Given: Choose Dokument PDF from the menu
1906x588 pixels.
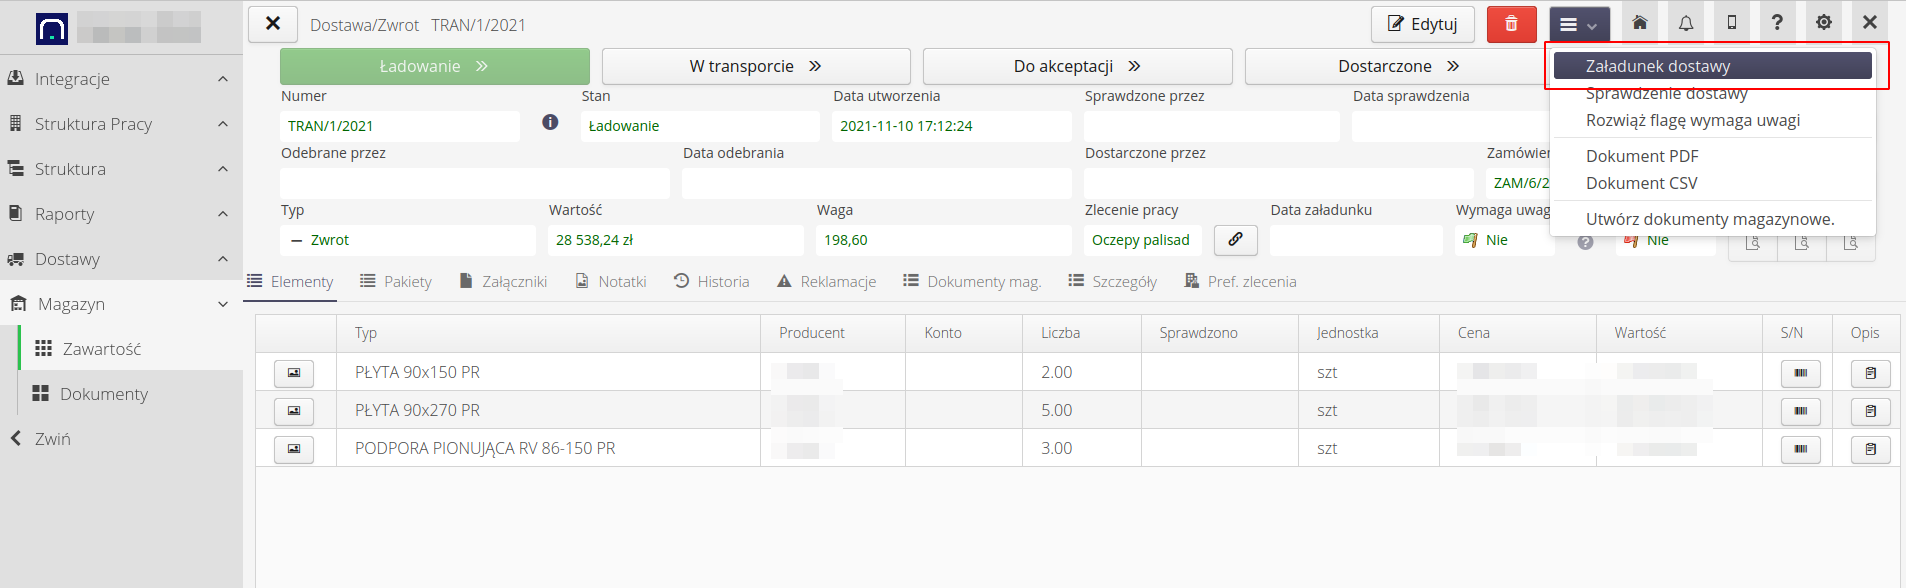Looking at the screenshot, I should (x=1641, y=156).
